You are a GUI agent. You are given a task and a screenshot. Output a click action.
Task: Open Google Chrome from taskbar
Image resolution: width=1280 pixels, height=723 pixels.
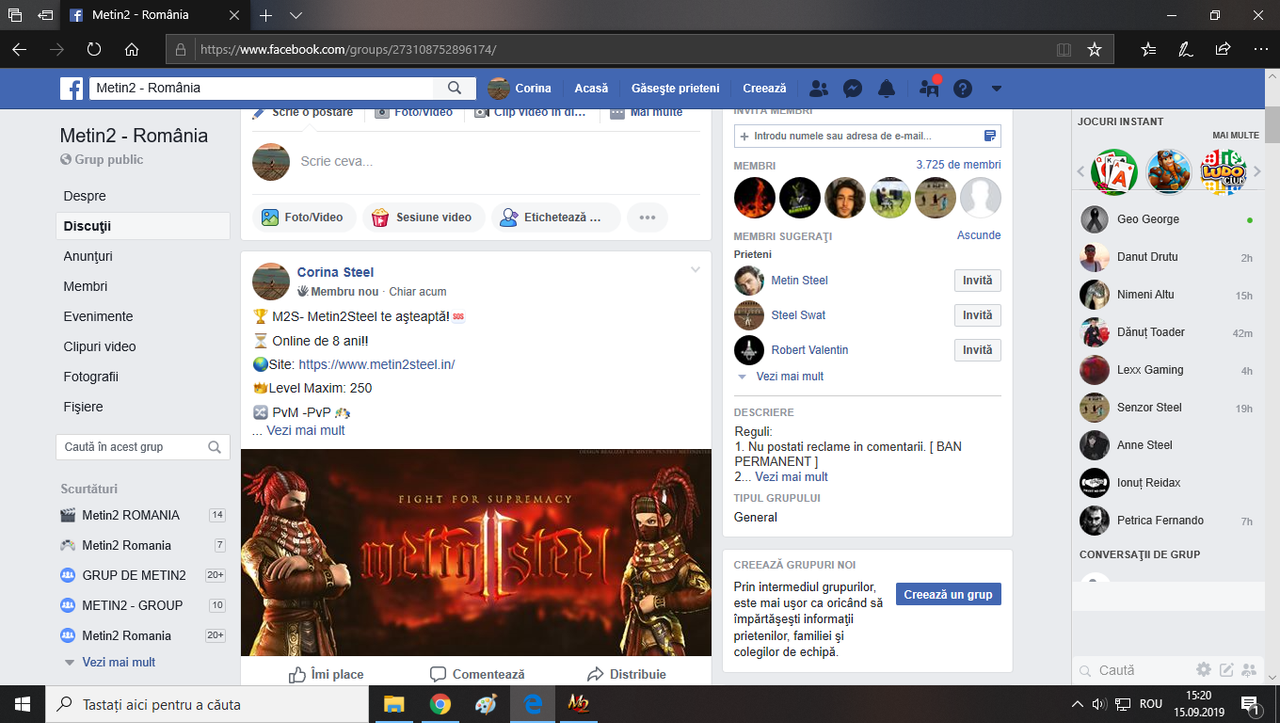(440, 704)
